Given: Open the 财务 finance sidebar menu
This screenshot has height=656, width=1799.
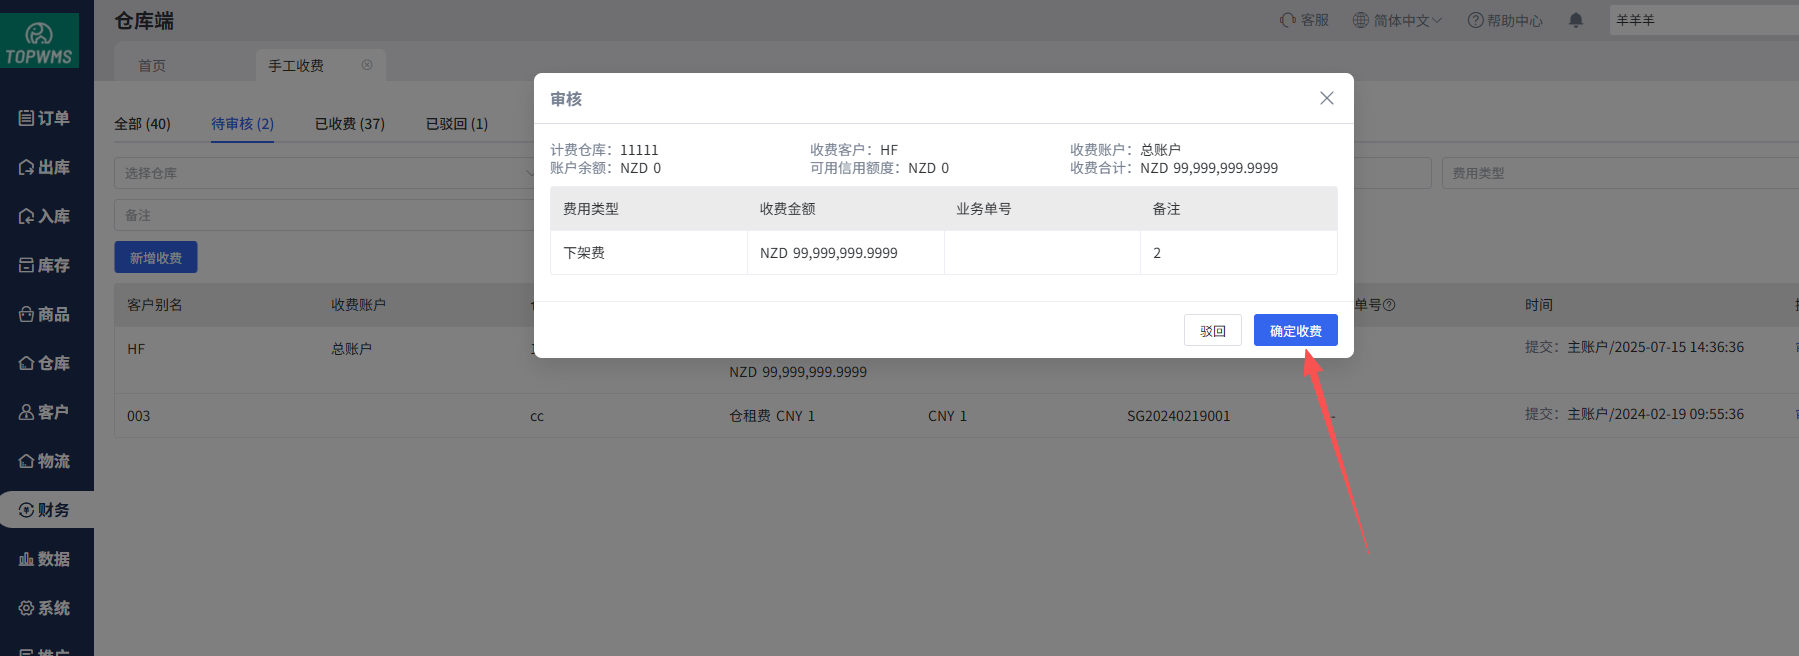Looking at the screenshot, I should 45,510.
